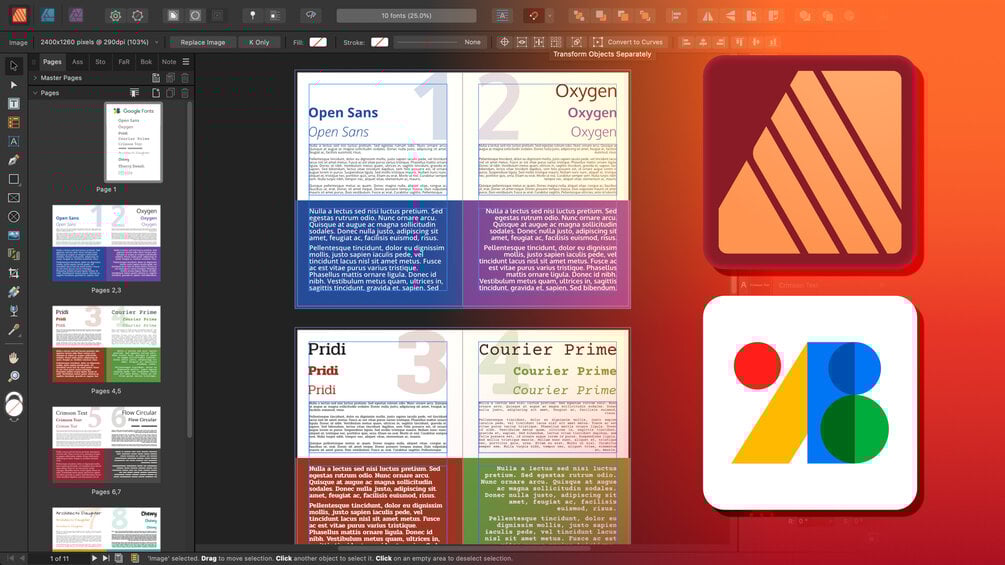Select the Node tool

click(x=13, y=85)
